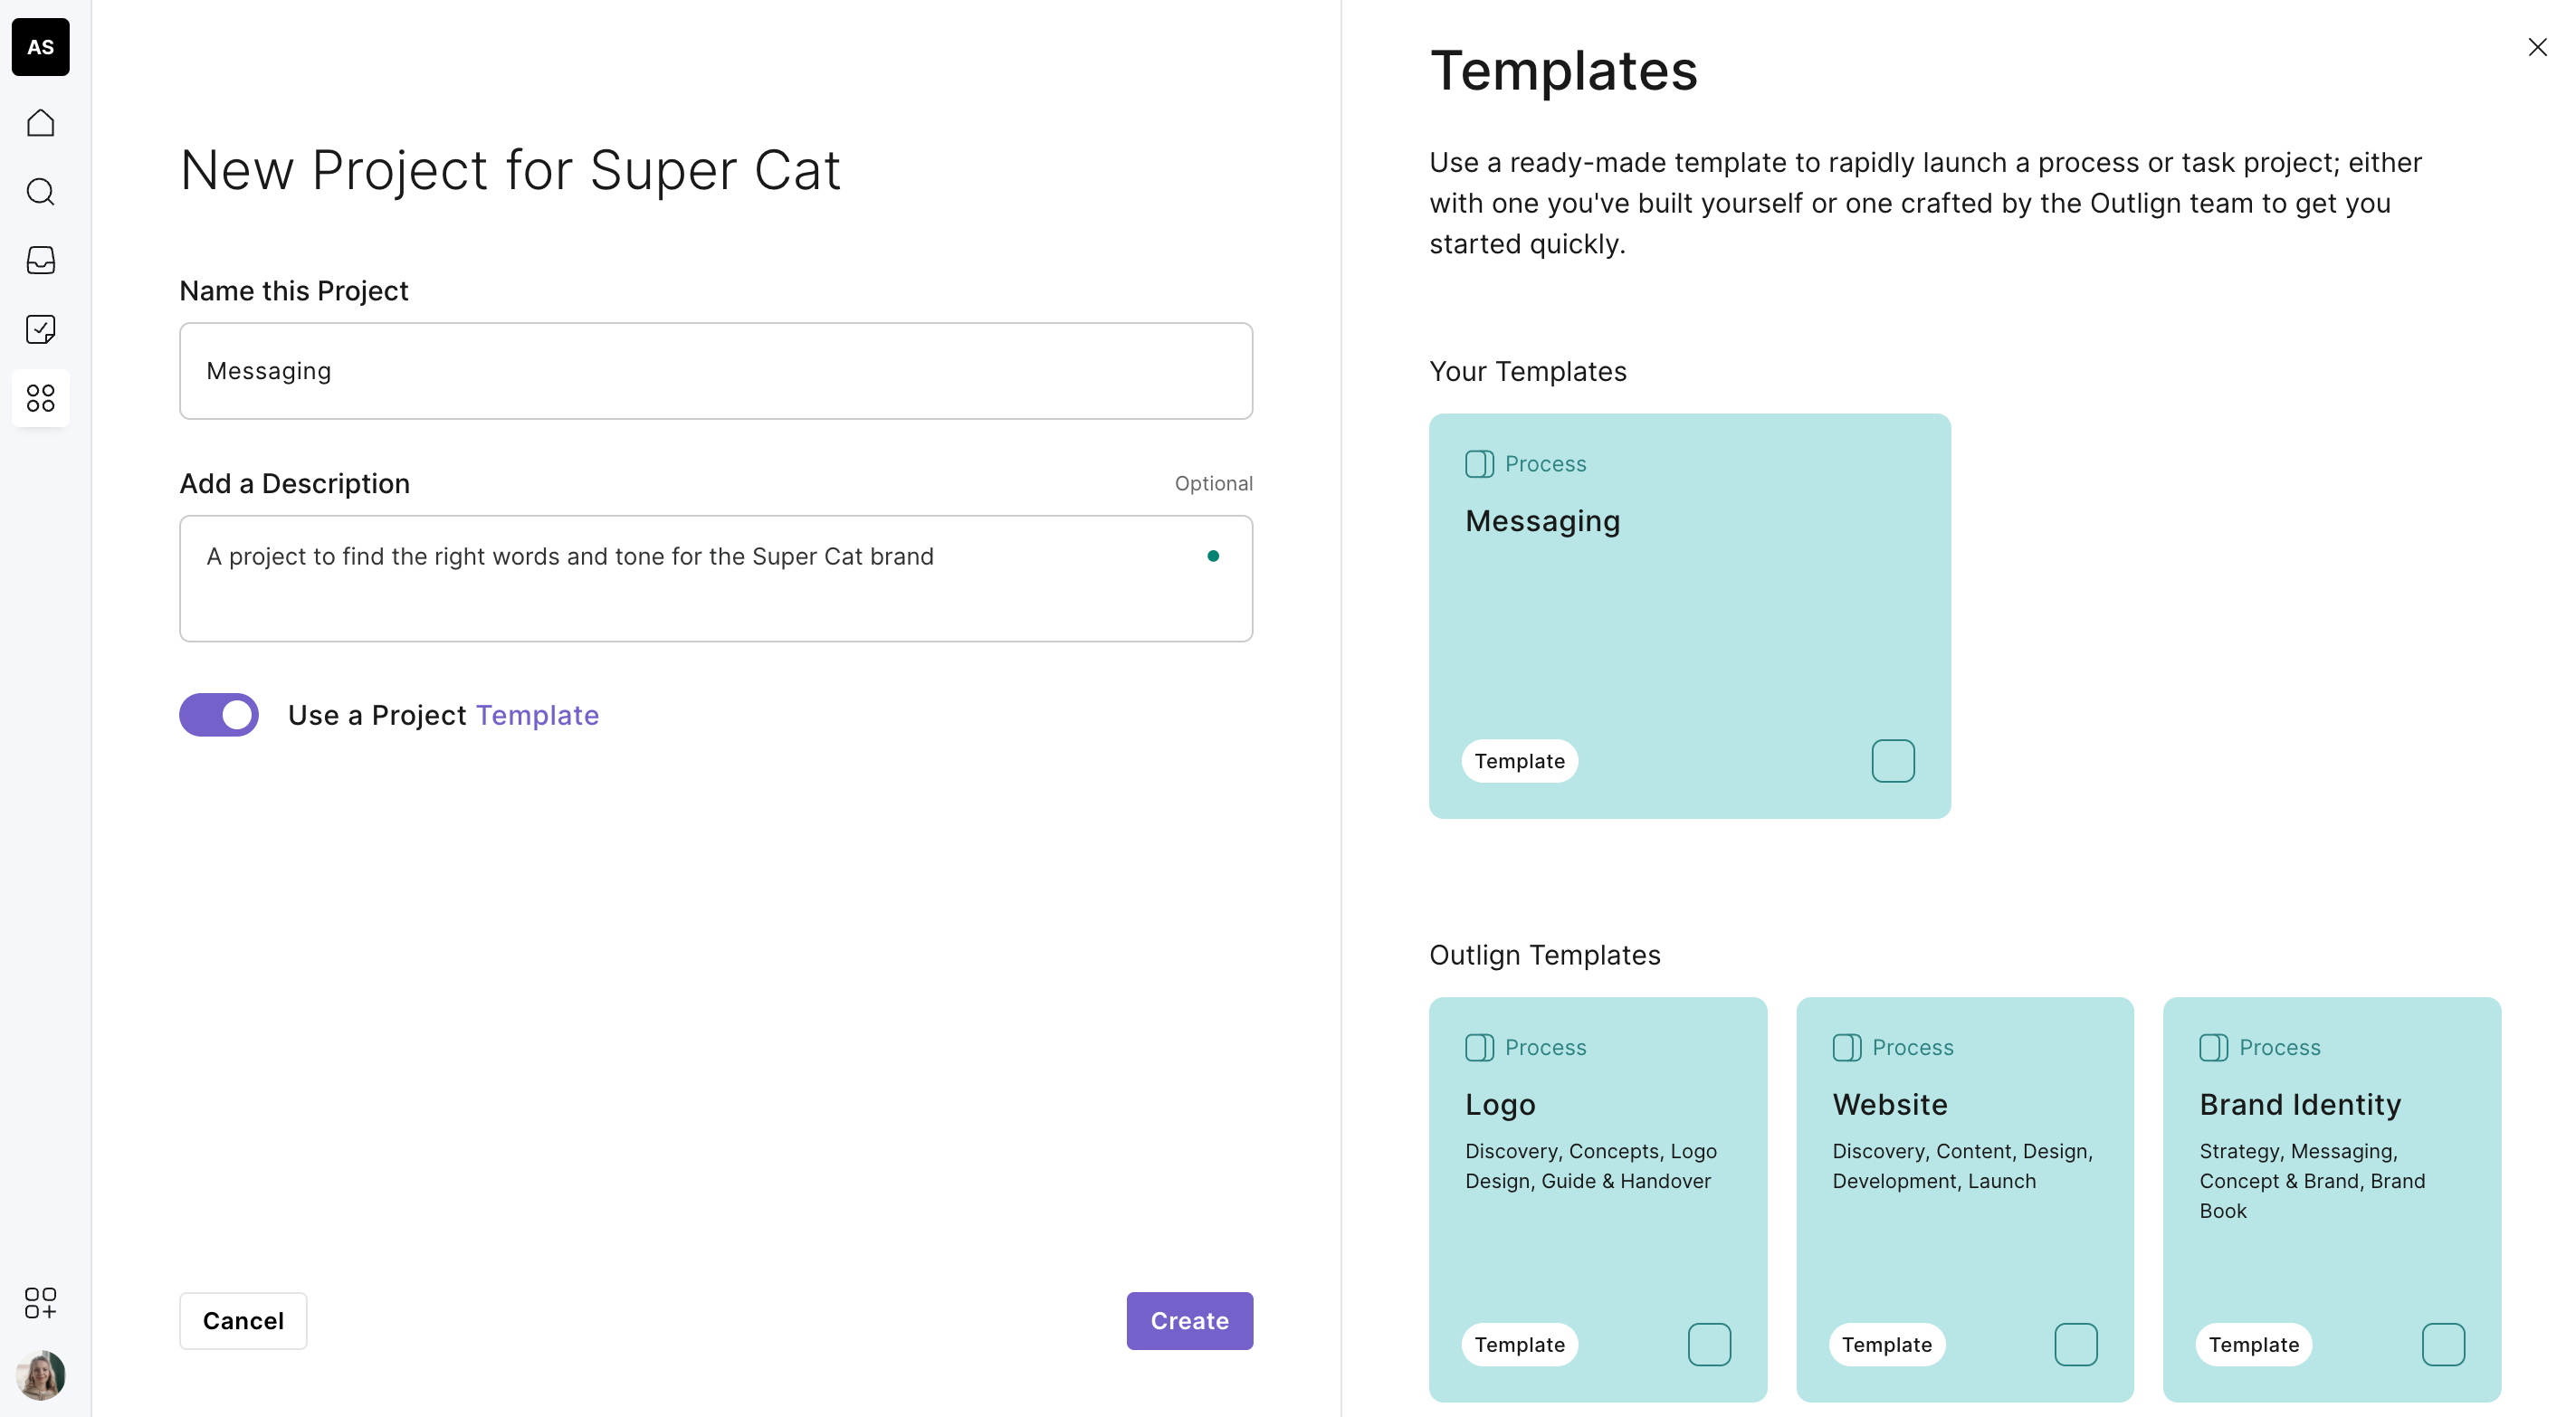This screenshot has width=2576, height=1417.
Task: Click the project name input field
Action: [x=716, y=371]
